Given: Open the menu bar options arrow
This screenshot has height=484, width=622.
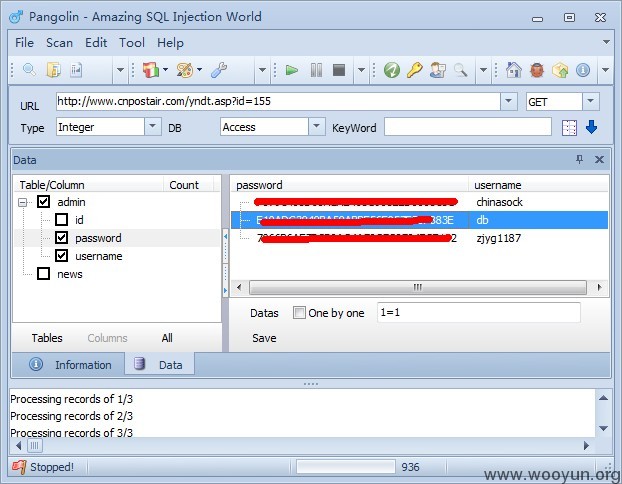Looking at the screenshot, I should (606, 42).
